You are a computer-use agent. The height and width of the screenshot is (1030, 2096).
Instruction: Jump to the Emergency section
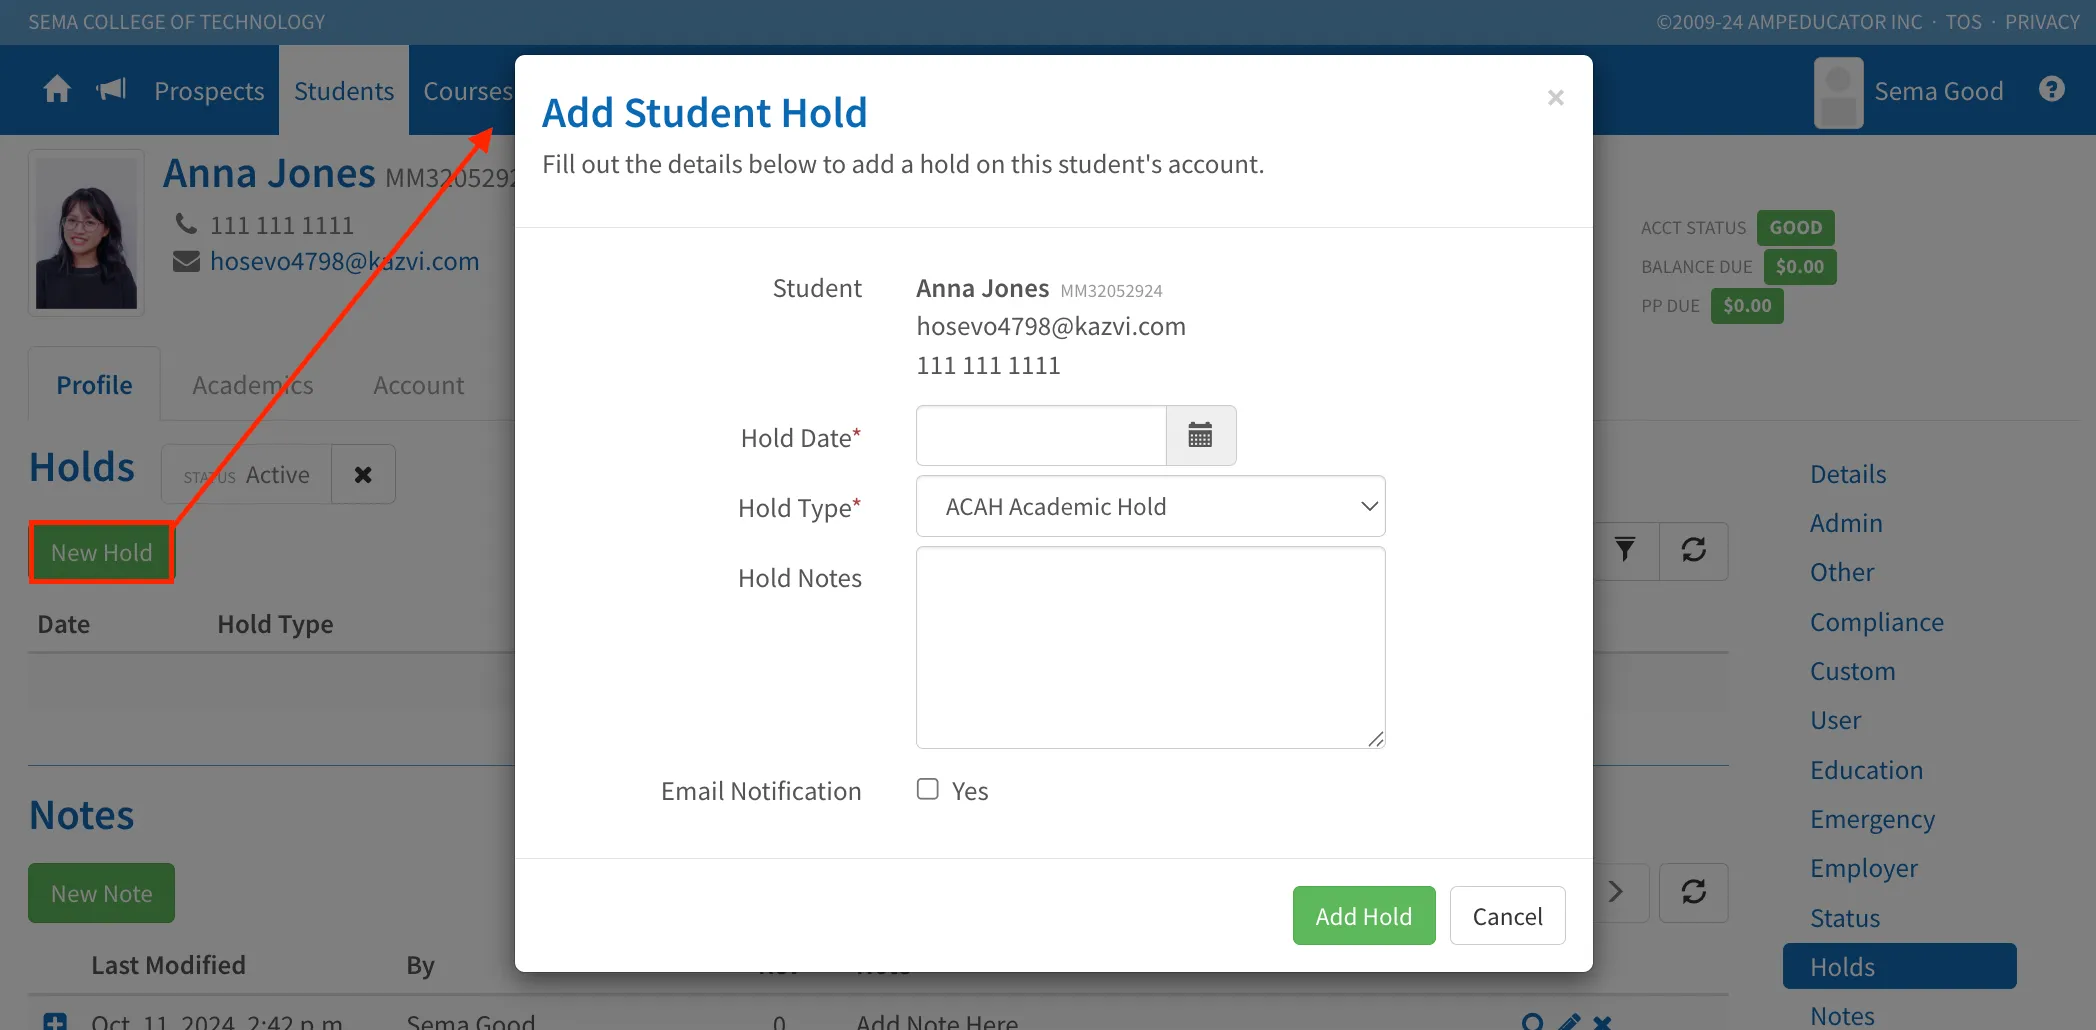[1873, 819]
